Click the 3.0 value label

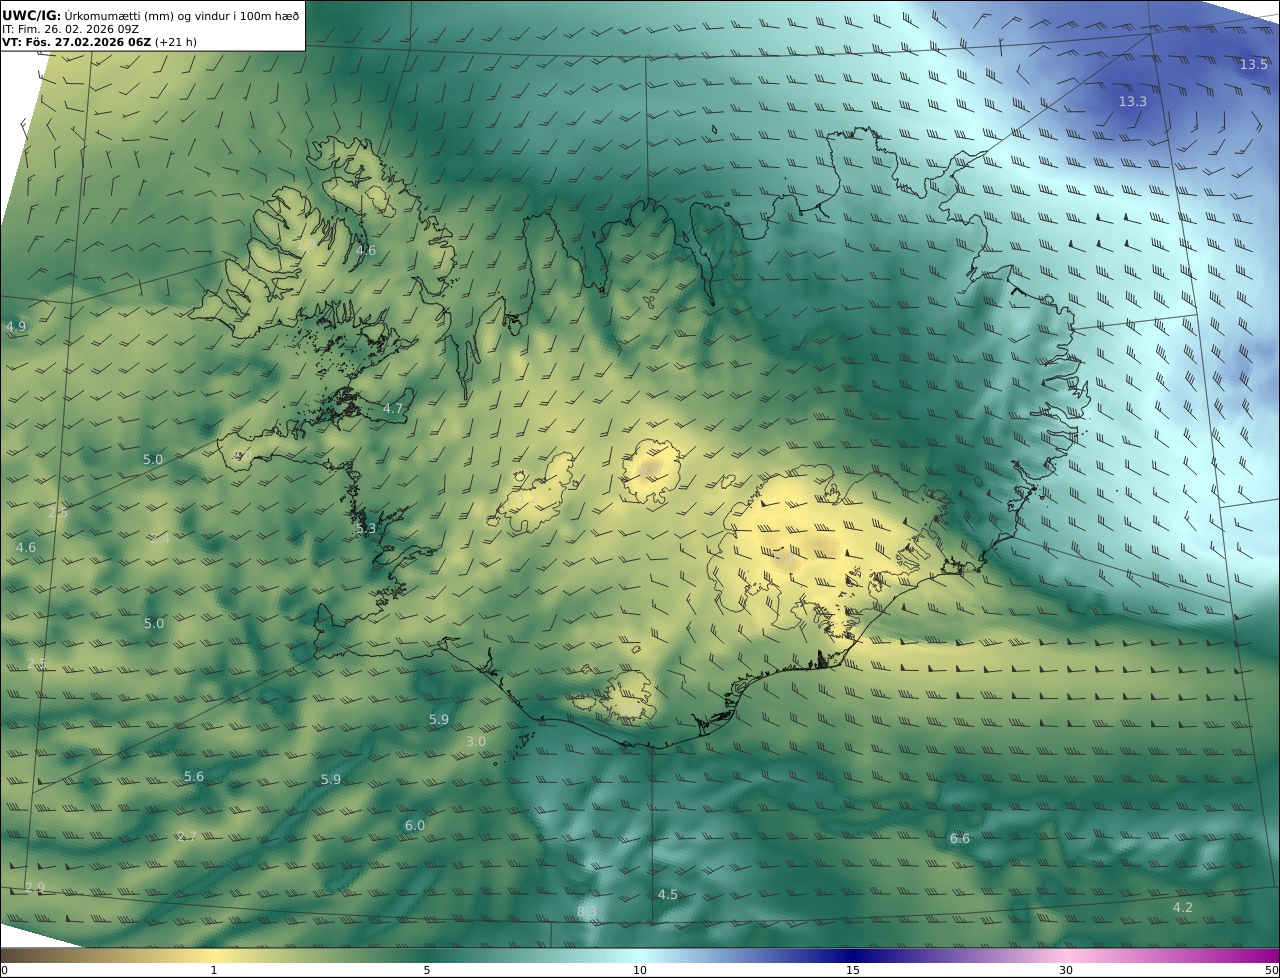tap(476, 742)
